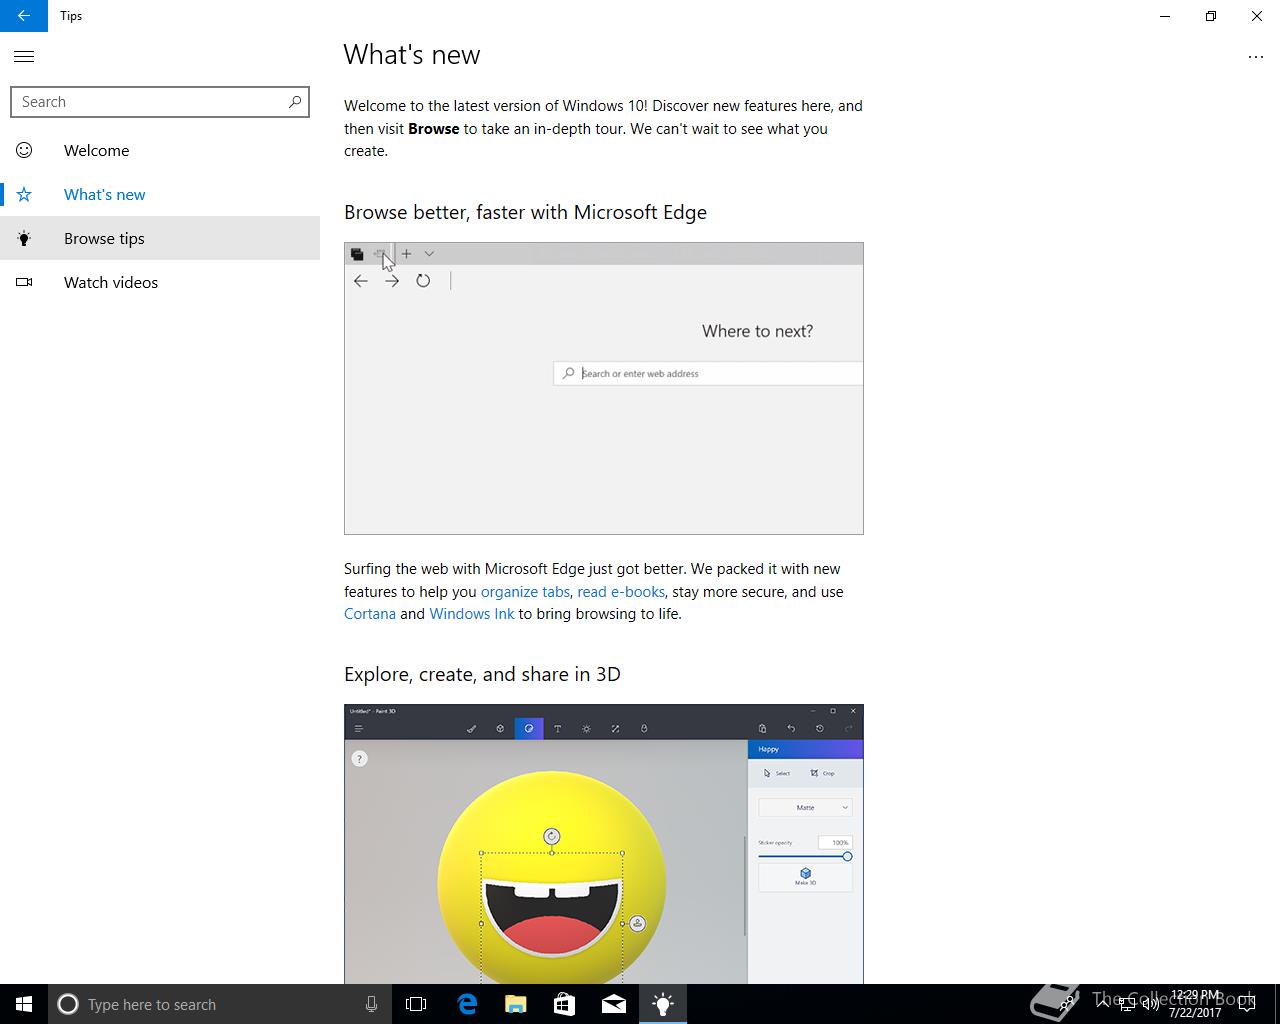Click the Browse tips nav label
The width and height of the screenshot is (1280, 1024).
[104, 239]
